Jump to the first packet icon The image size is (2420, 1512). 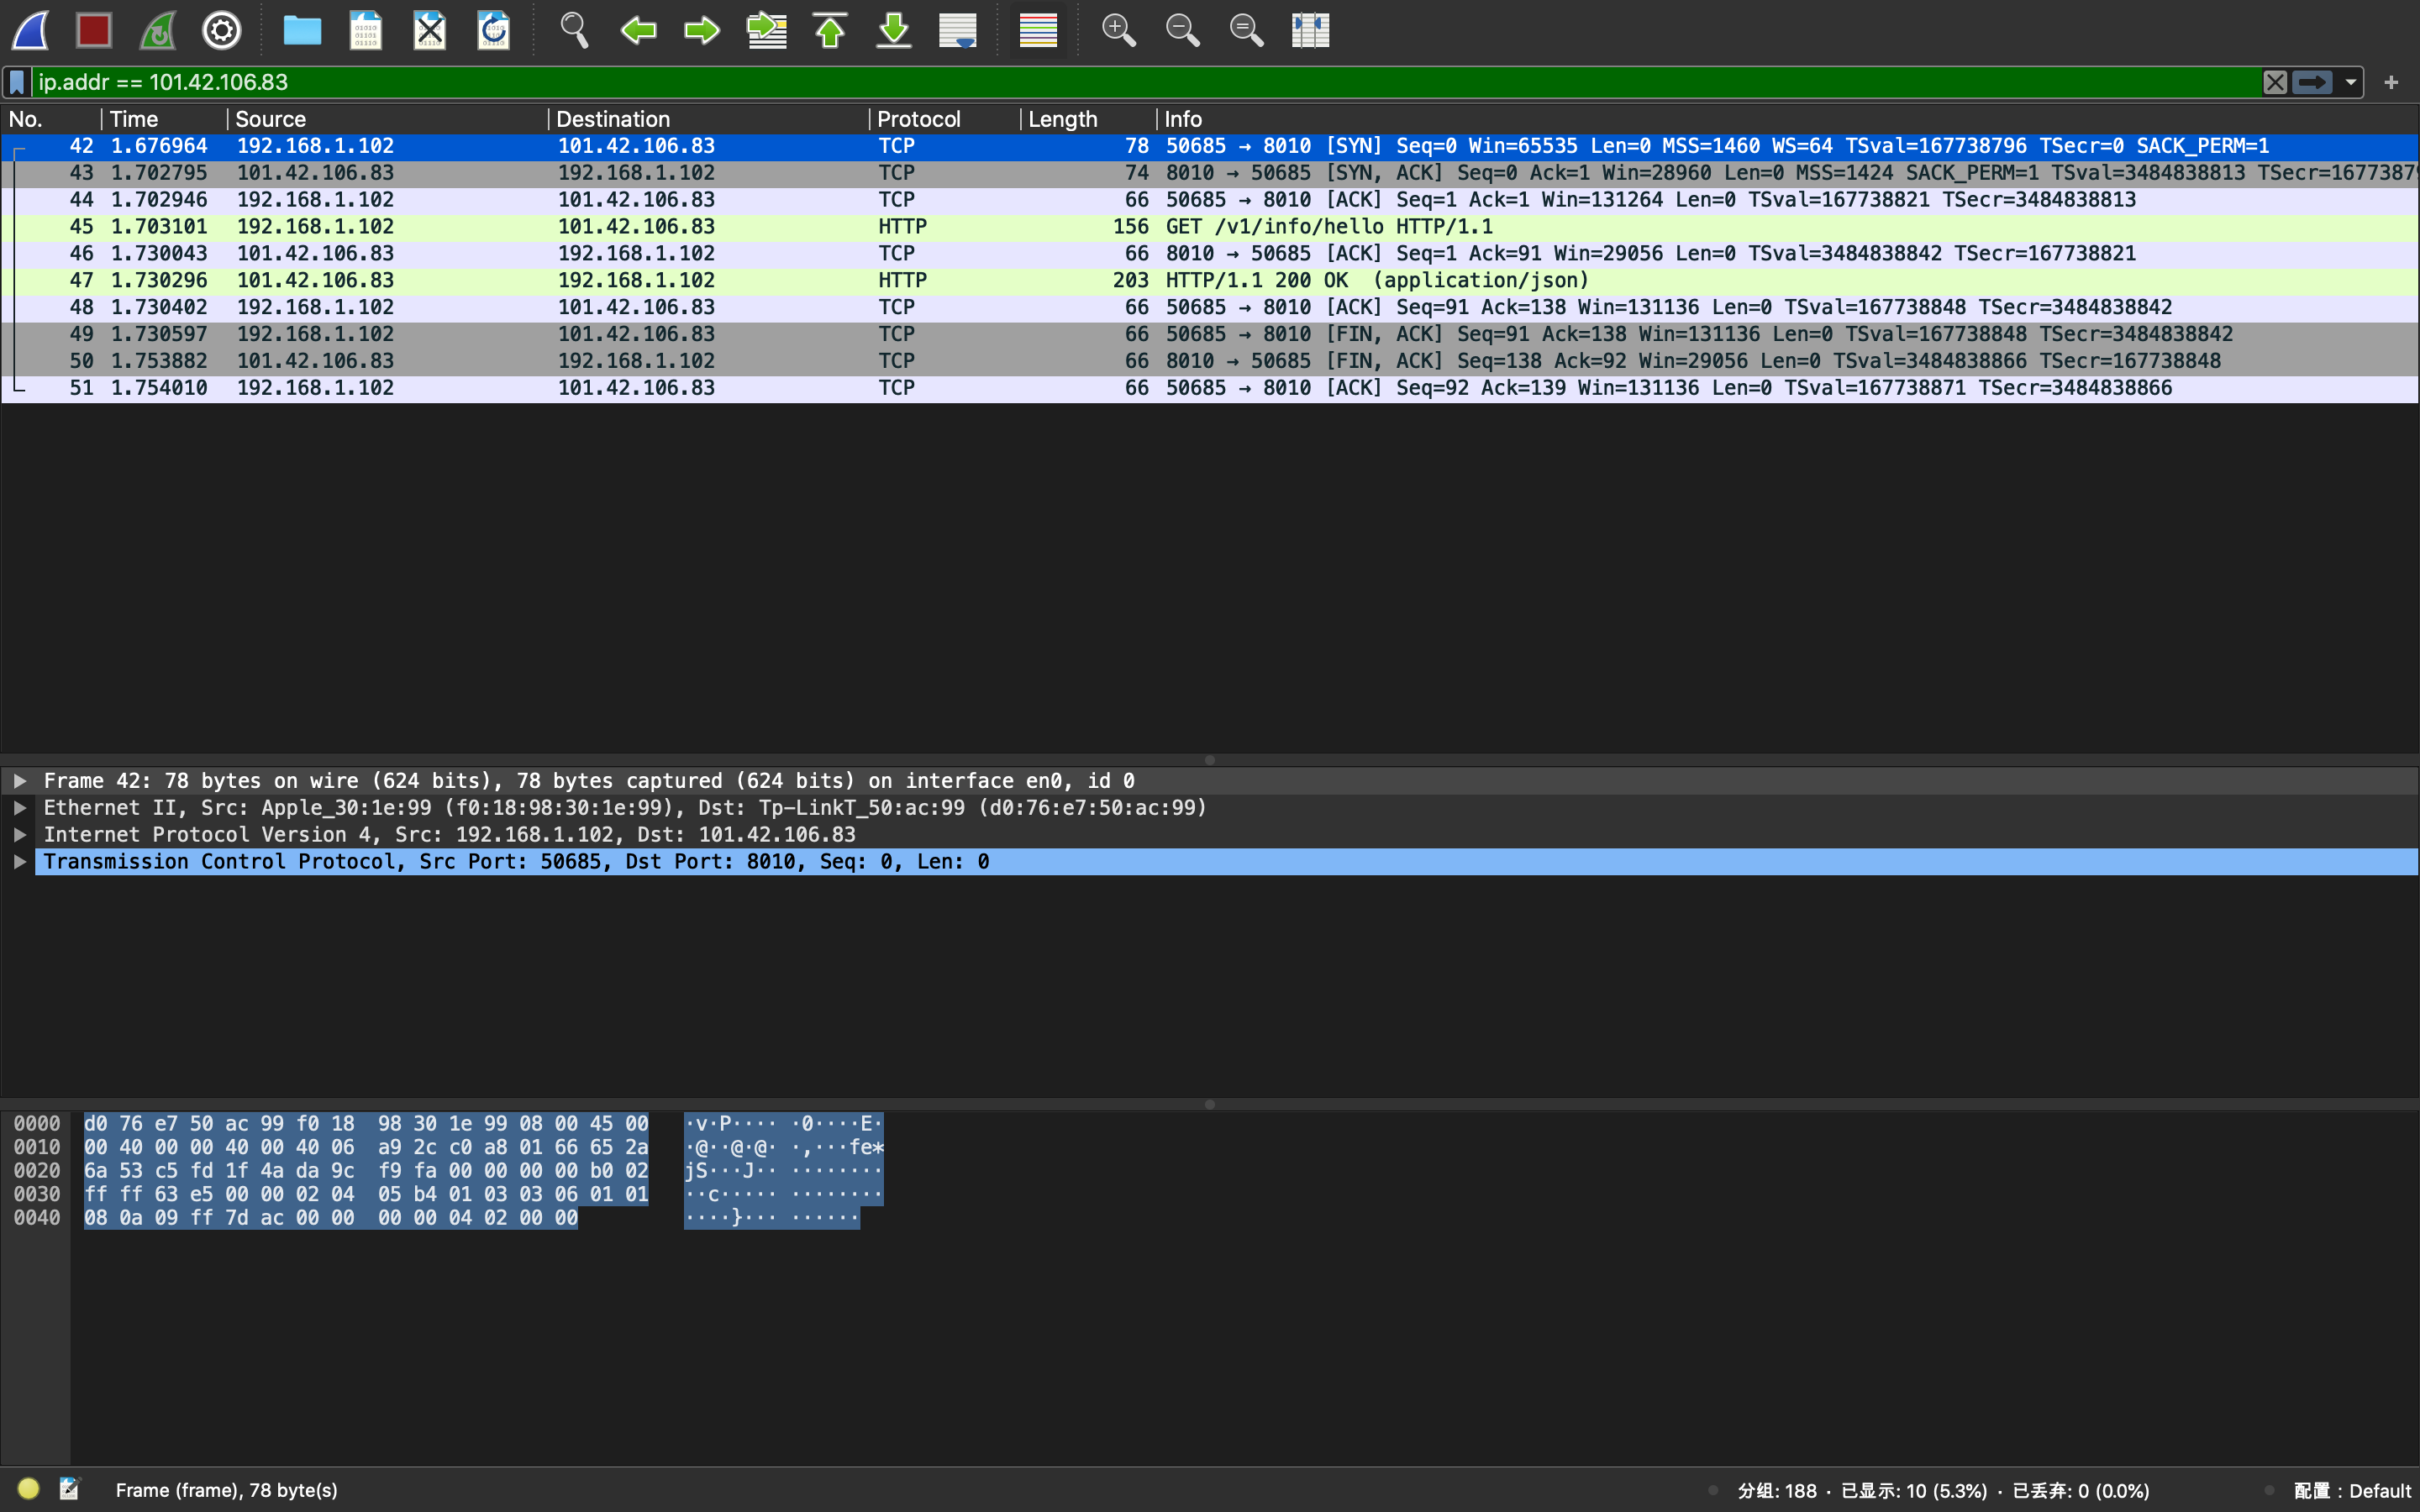tap(830, 30)
